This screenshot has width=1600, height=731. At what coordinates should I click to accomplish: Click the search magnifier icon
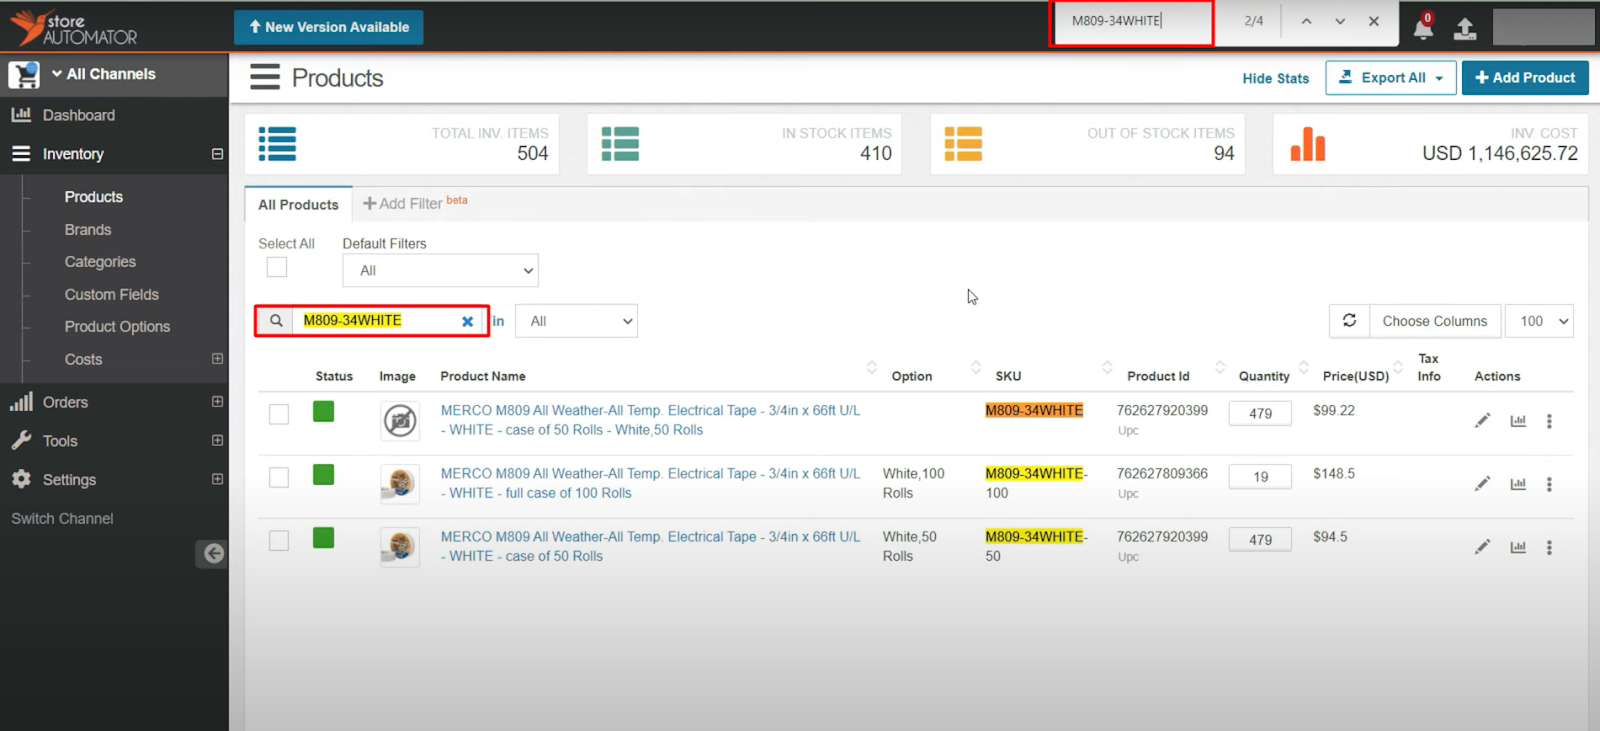coord(276,321)
